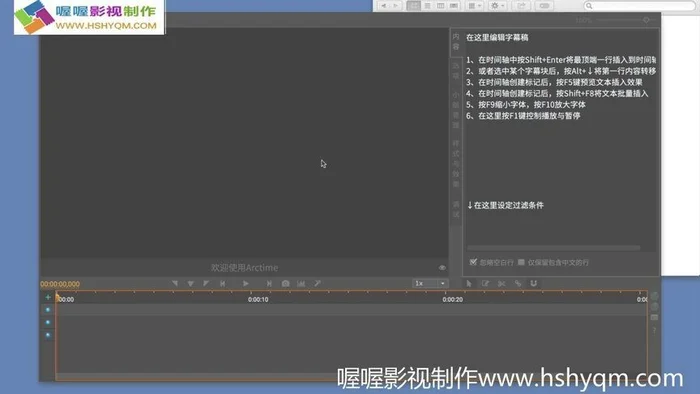
Task: Switch Finder to icon view
Action: click(414, 5)
